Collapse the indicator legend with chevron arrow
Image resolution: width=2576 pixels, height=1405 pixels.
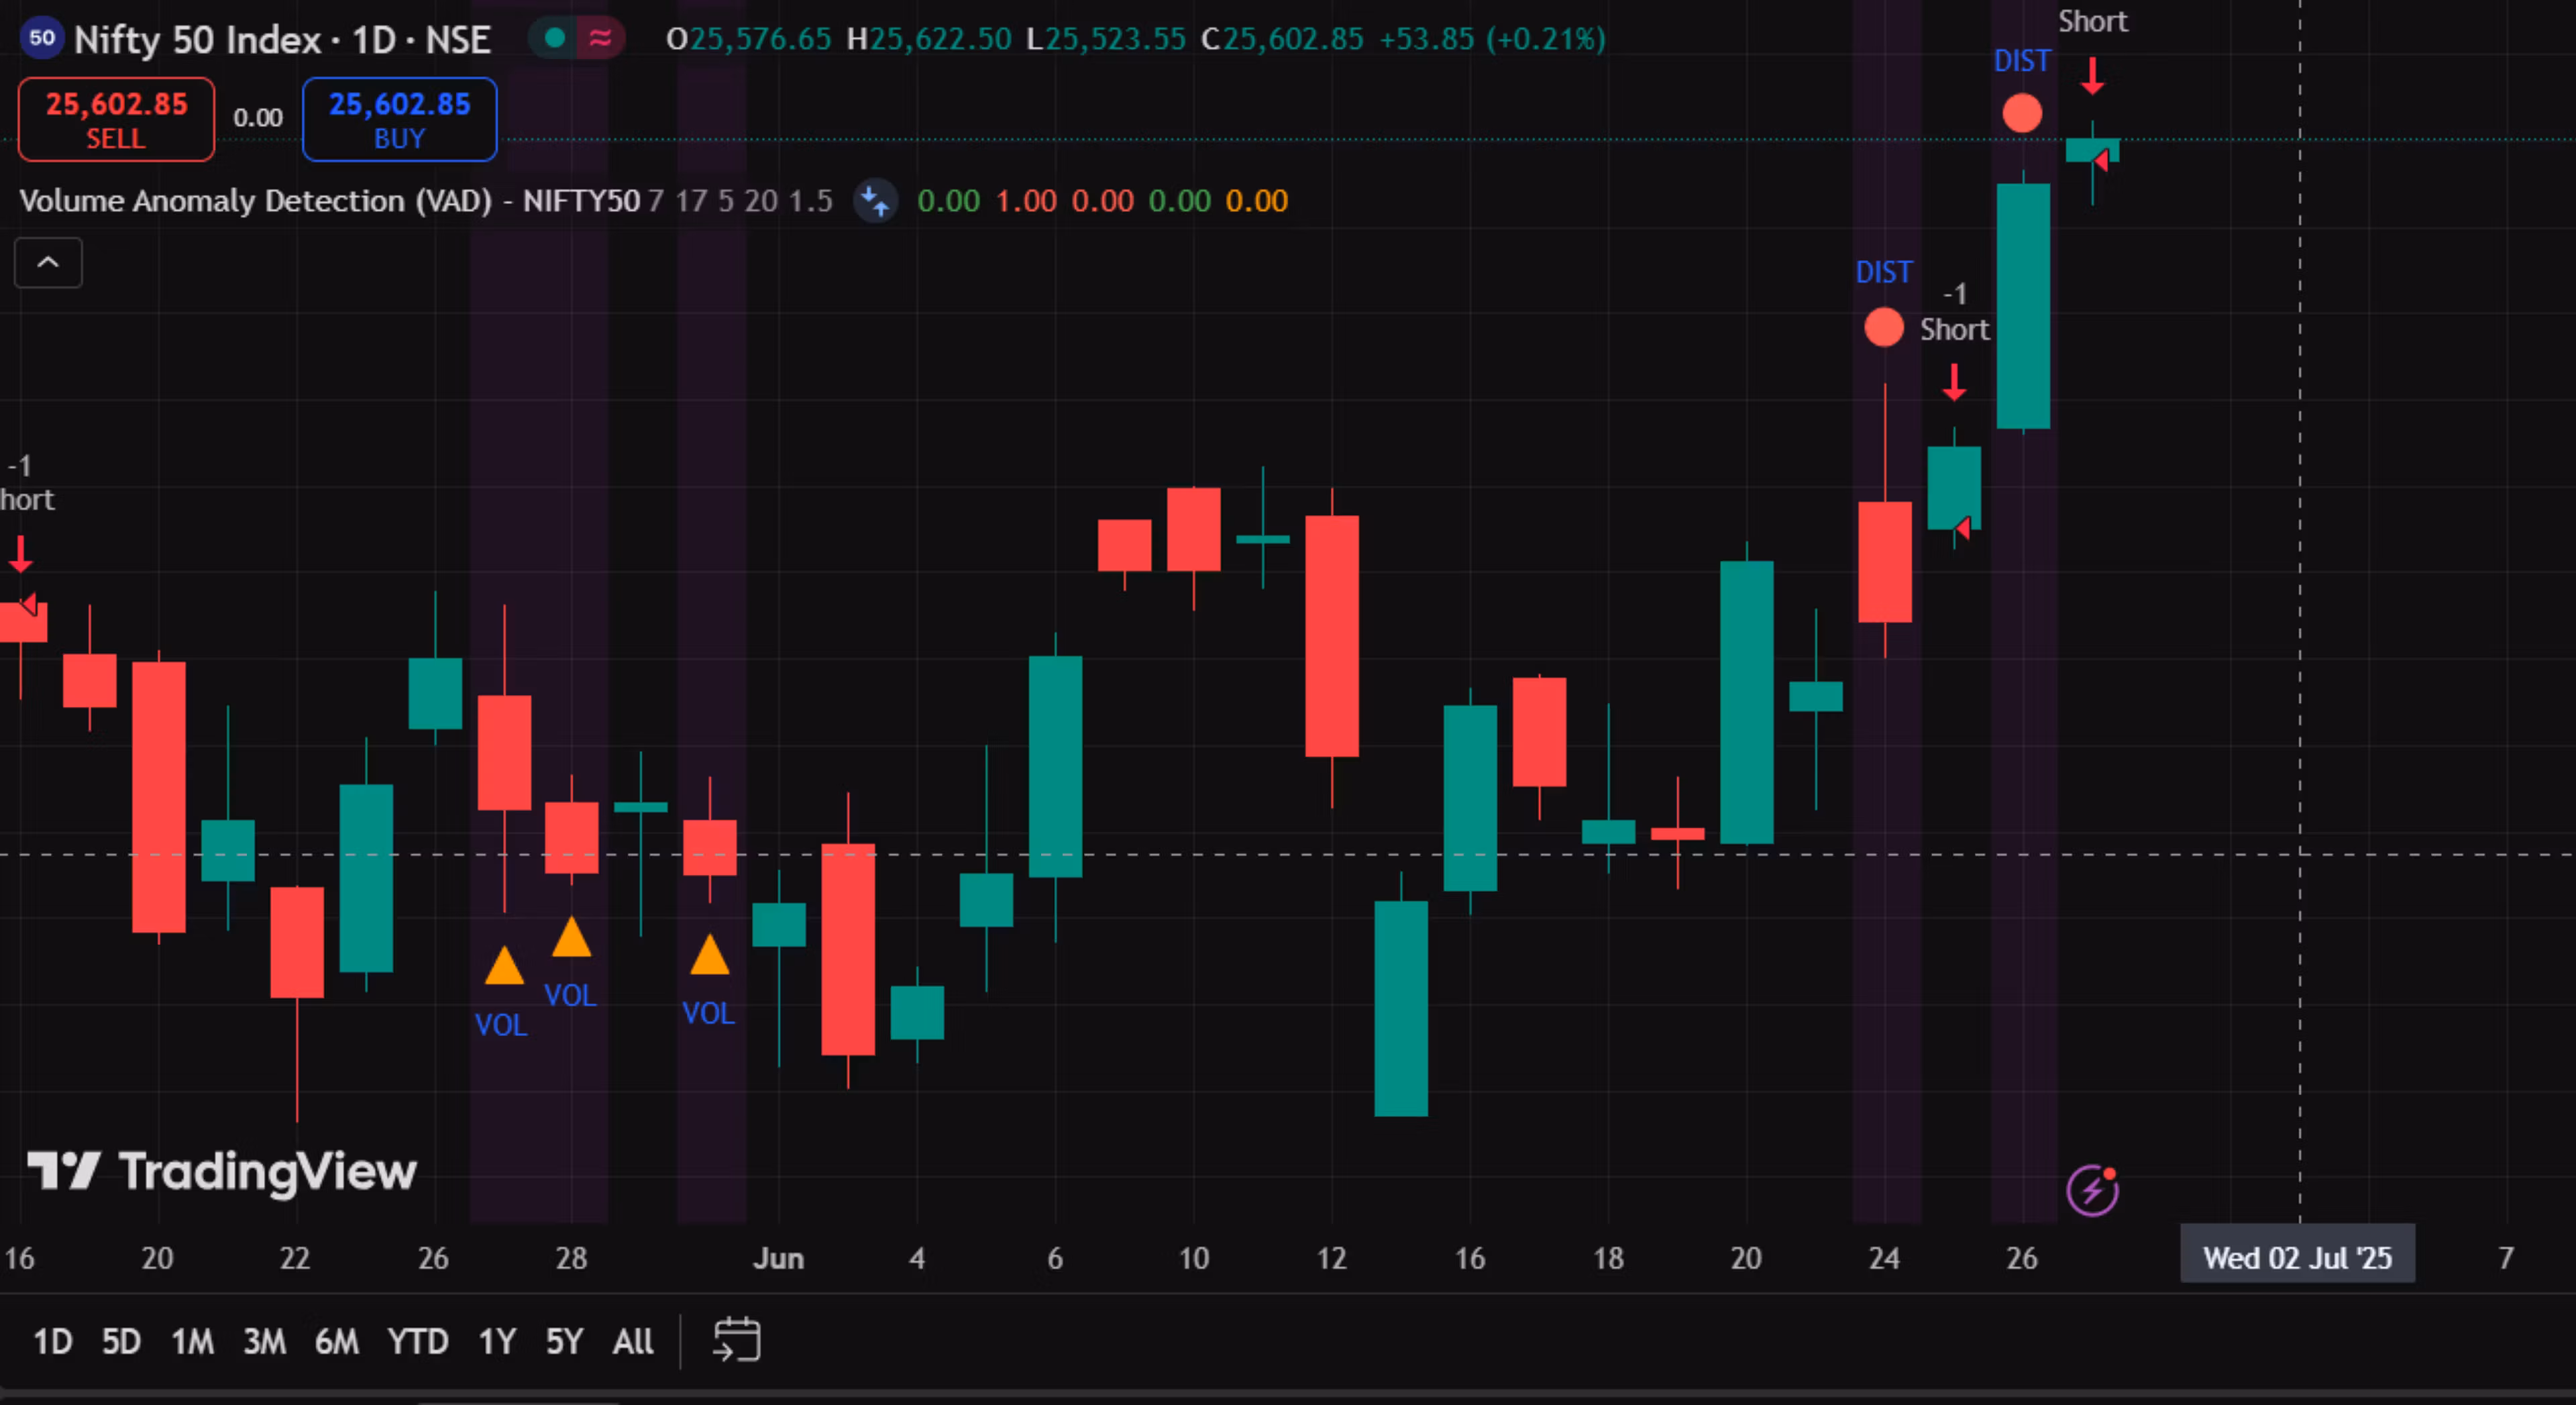(x=48, y=263)
